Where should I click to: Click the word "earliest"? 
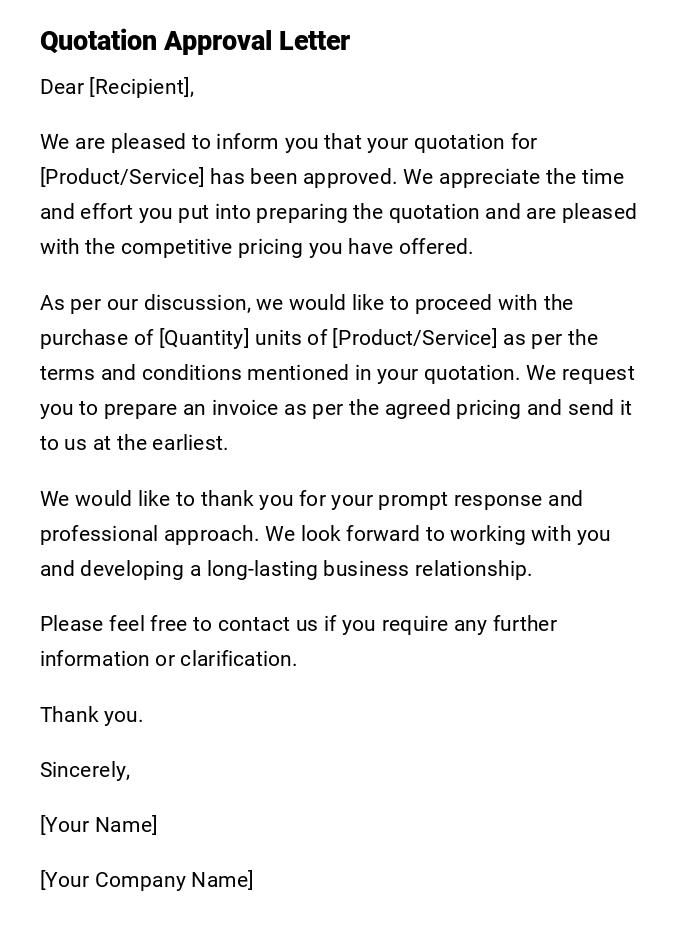pyautogui.click(x=189, y=443)
